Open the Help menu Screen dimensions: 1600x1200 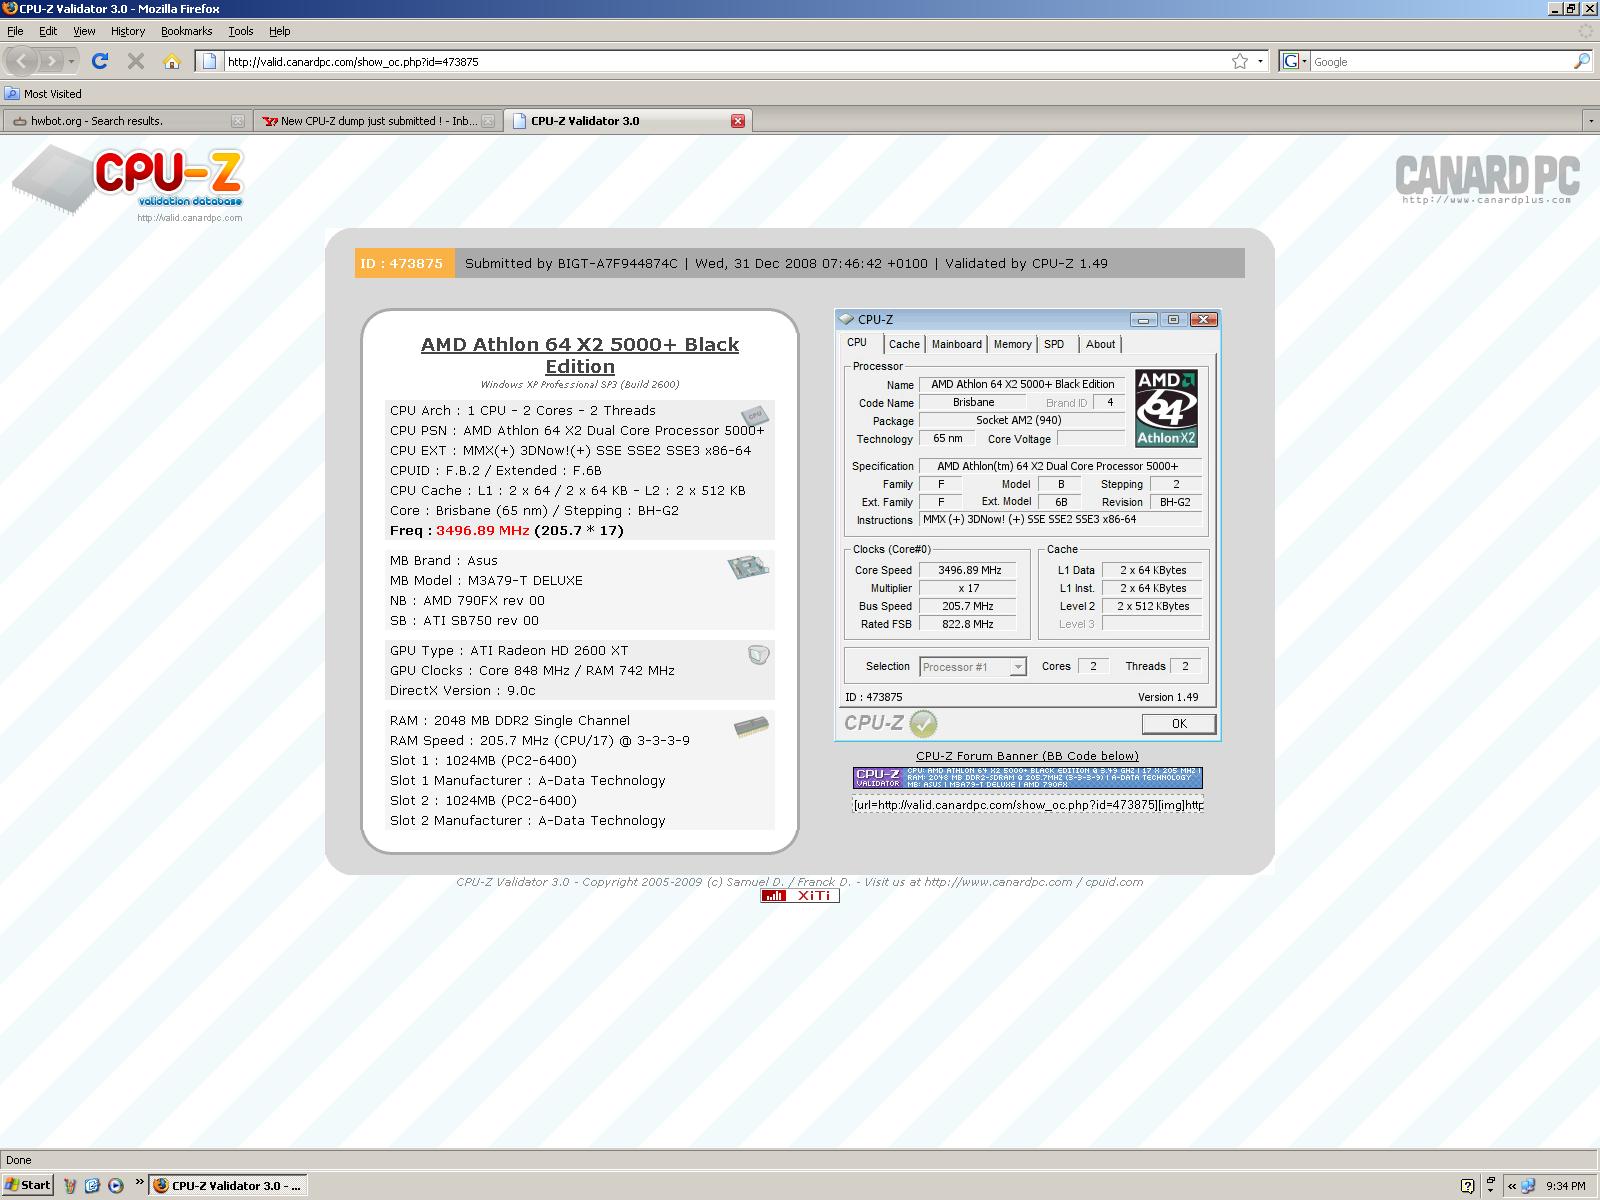280,31
